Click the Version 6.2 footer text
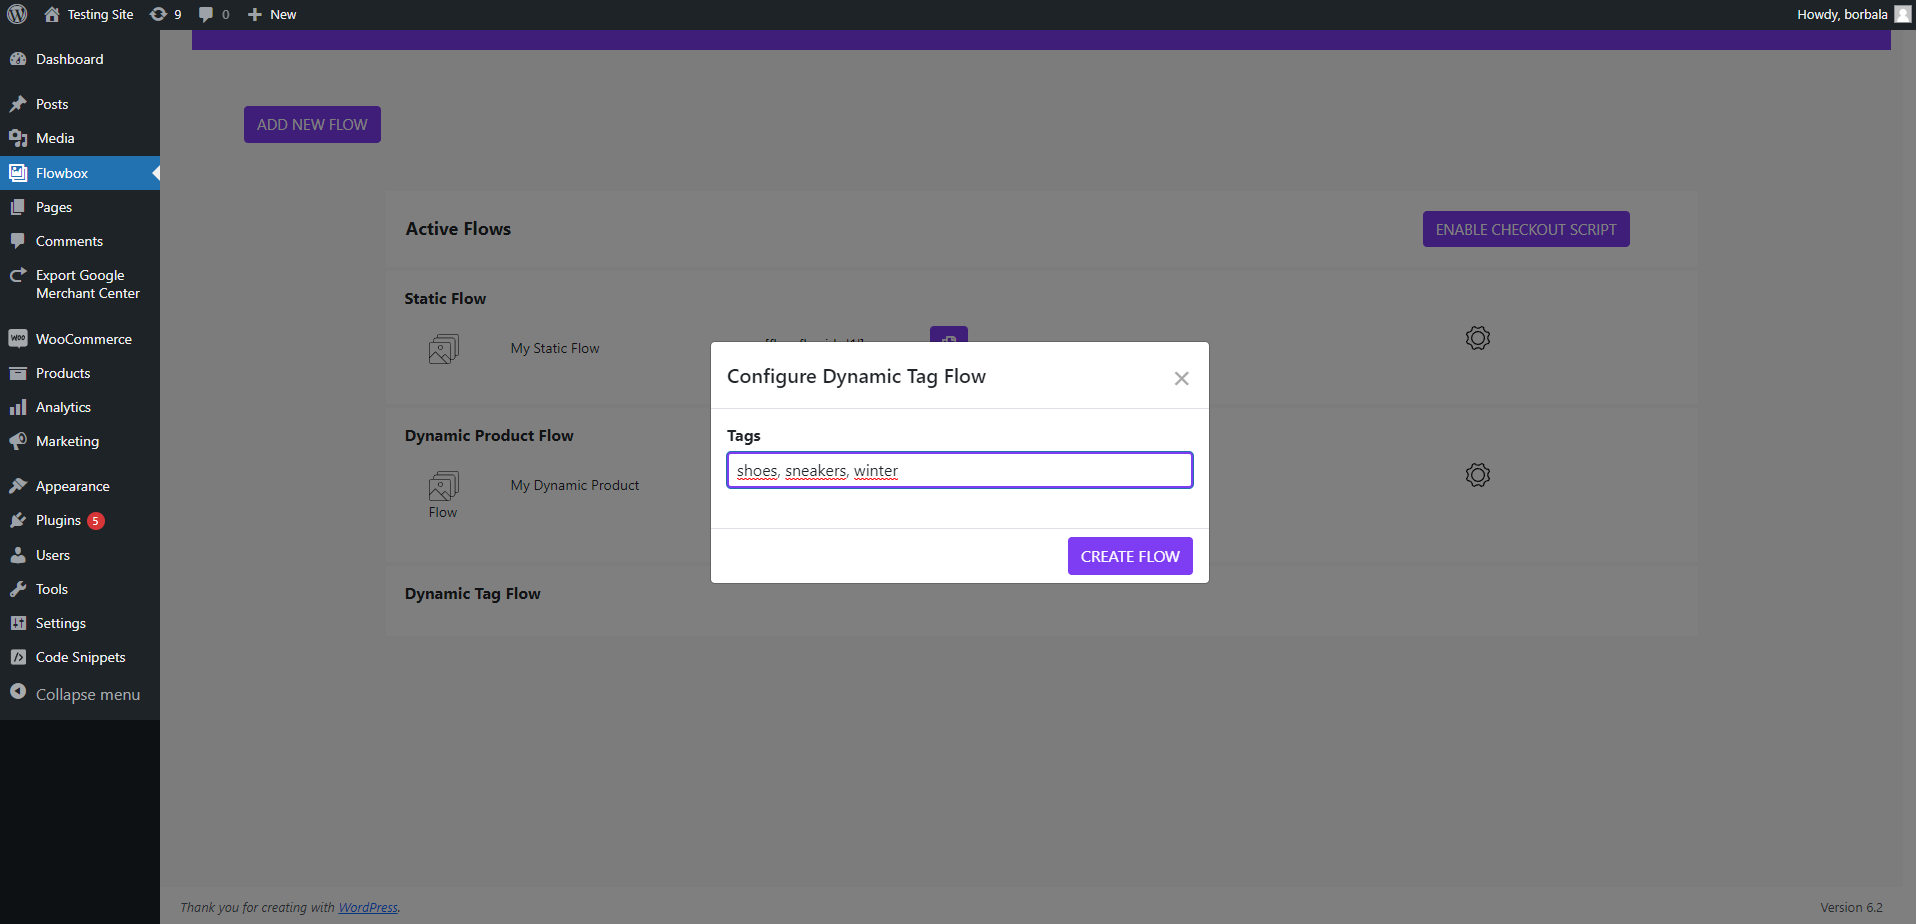The height and width of the screenshot is (924, 1916). tap(1851, 908)
